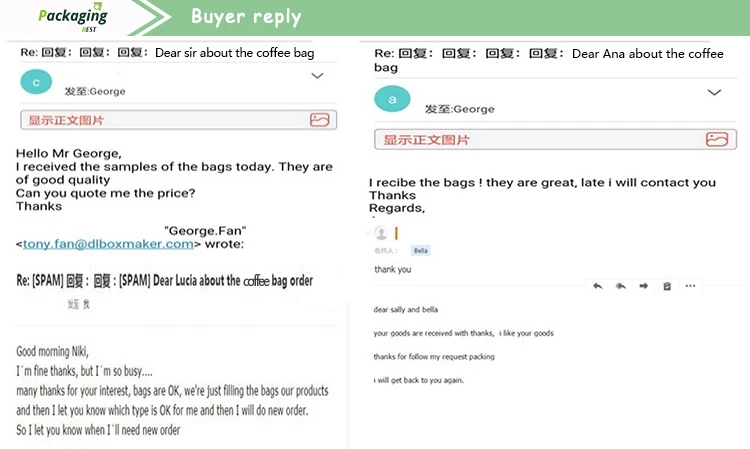750x449 pixels.
Task: Expand details chevron on right email header
Action: [x=714, y=92]
